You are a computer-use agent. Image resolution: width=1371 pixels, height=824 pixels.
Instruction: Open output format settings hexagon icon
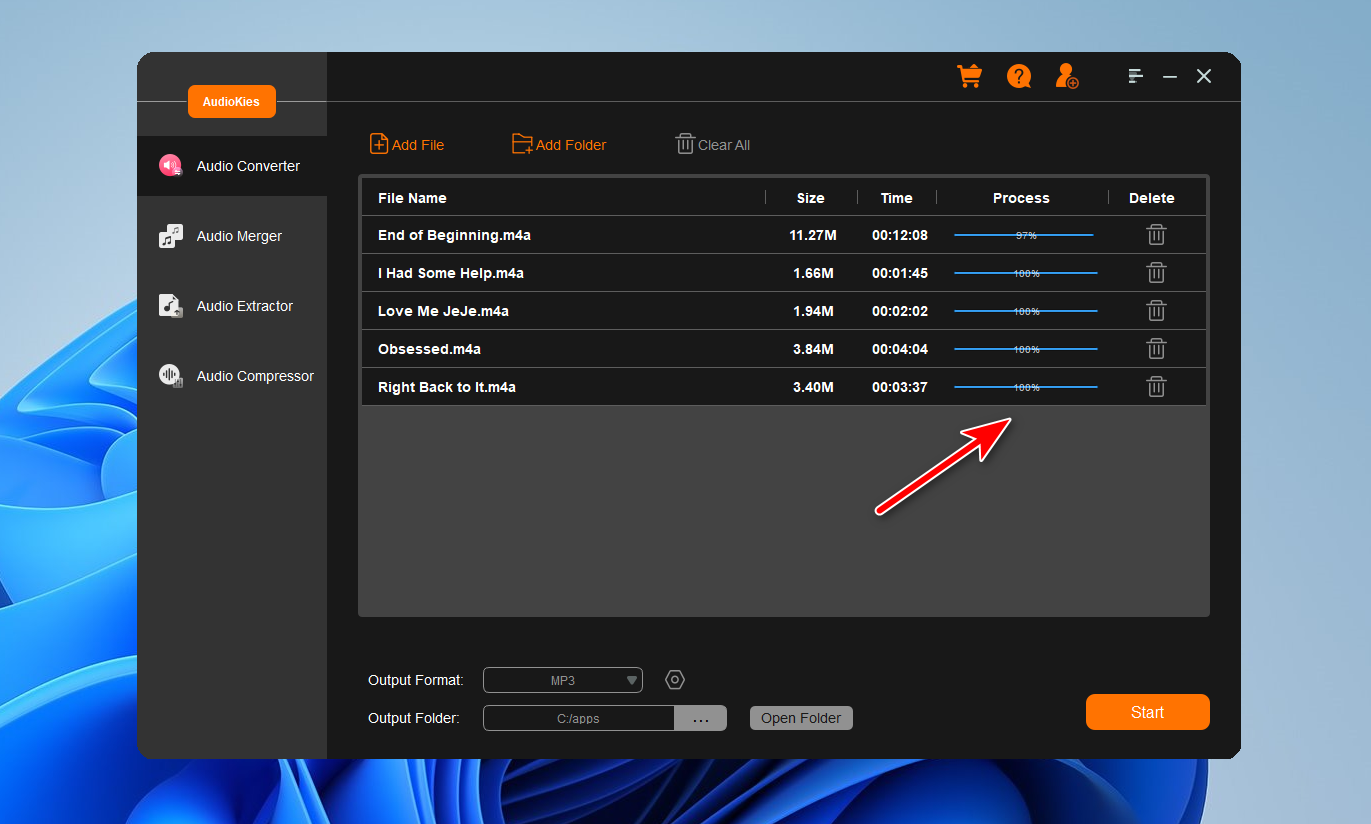(675, 680)
